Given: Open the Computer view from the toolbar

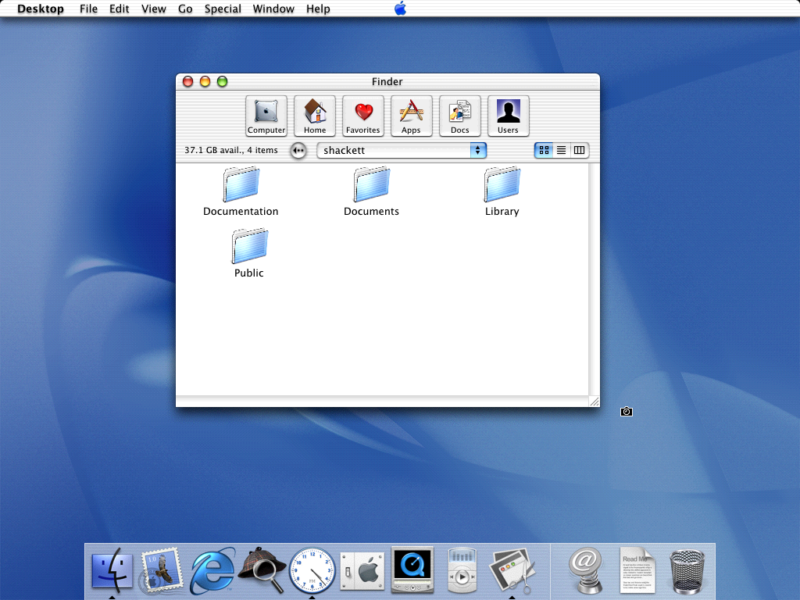Looking at the screenshot, I should click(266, 114).
